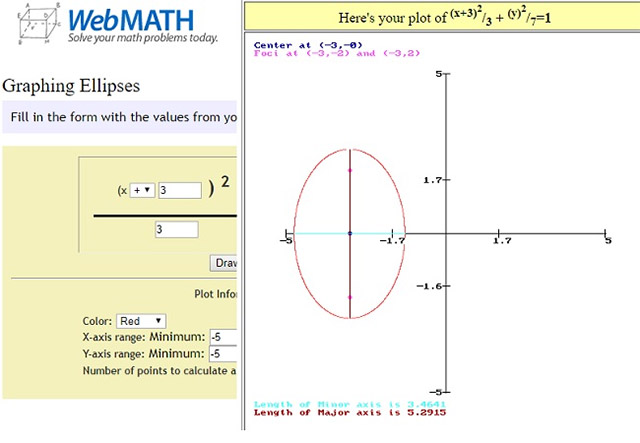Image resolution: width=640 pixels, height=443 pixels.
Task: Click 'Length of Major axis is 5.2915' text
Action: (x=350, y=412)
